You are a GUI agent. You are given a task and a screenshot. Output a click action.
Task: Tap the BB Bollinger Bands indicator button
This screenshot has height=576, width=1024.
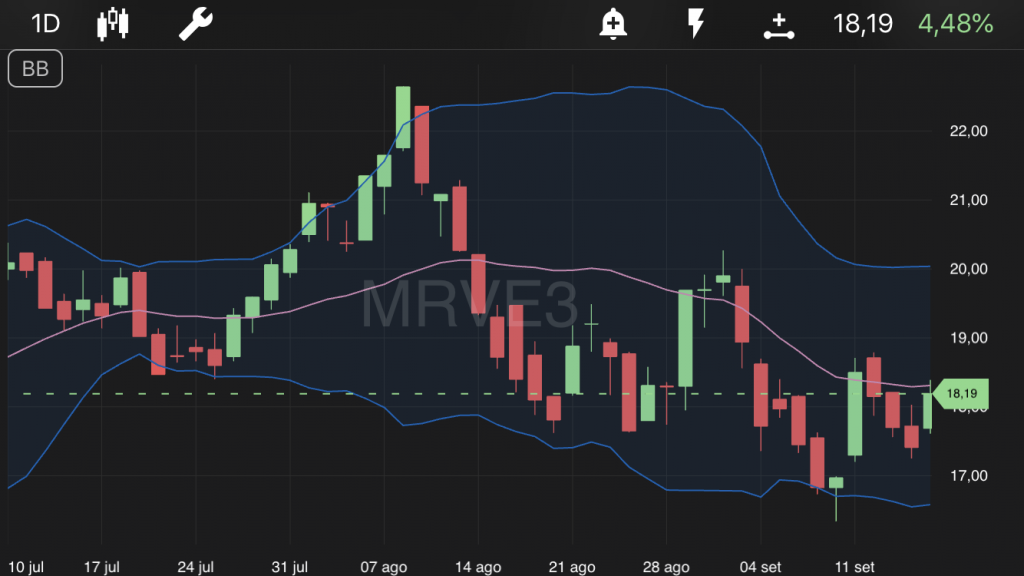(x=35, y=69)
